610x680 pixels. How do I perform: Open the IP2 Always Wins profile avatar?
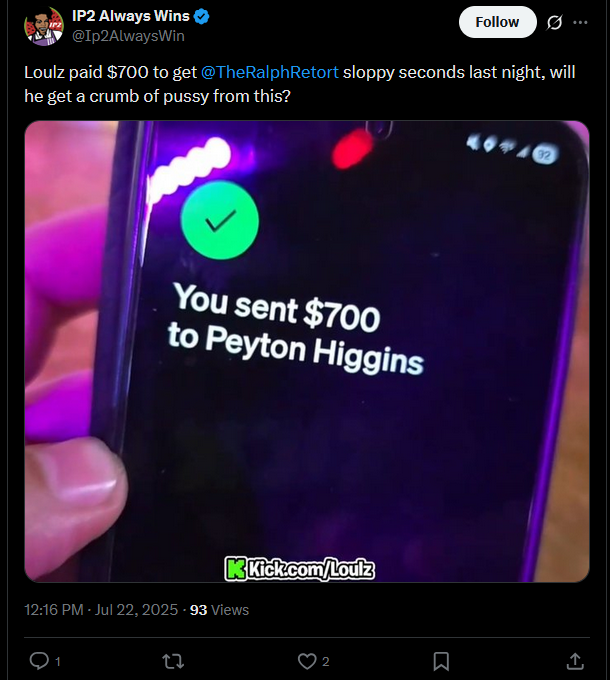[44, 26]
